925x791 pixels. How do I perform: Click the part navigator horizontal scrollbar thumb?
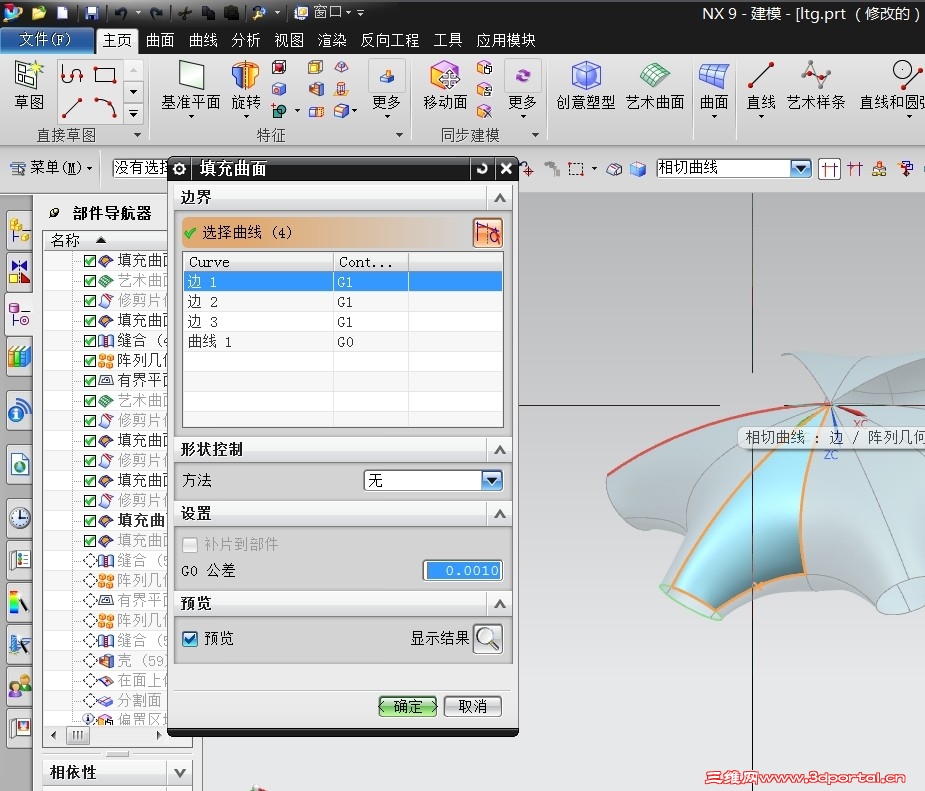[x=78, y=735]
